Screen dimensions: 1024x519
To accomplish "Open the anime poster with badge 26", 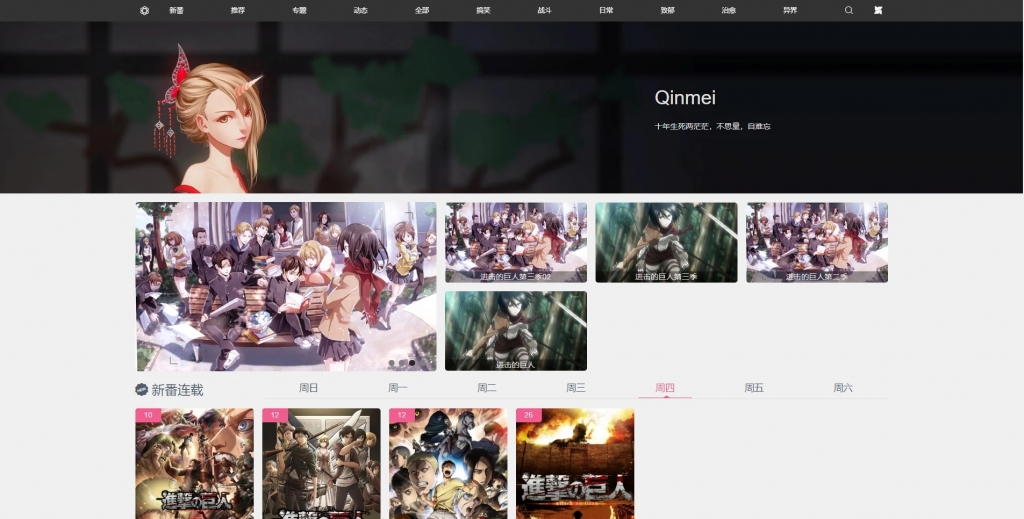I will 575,464.
